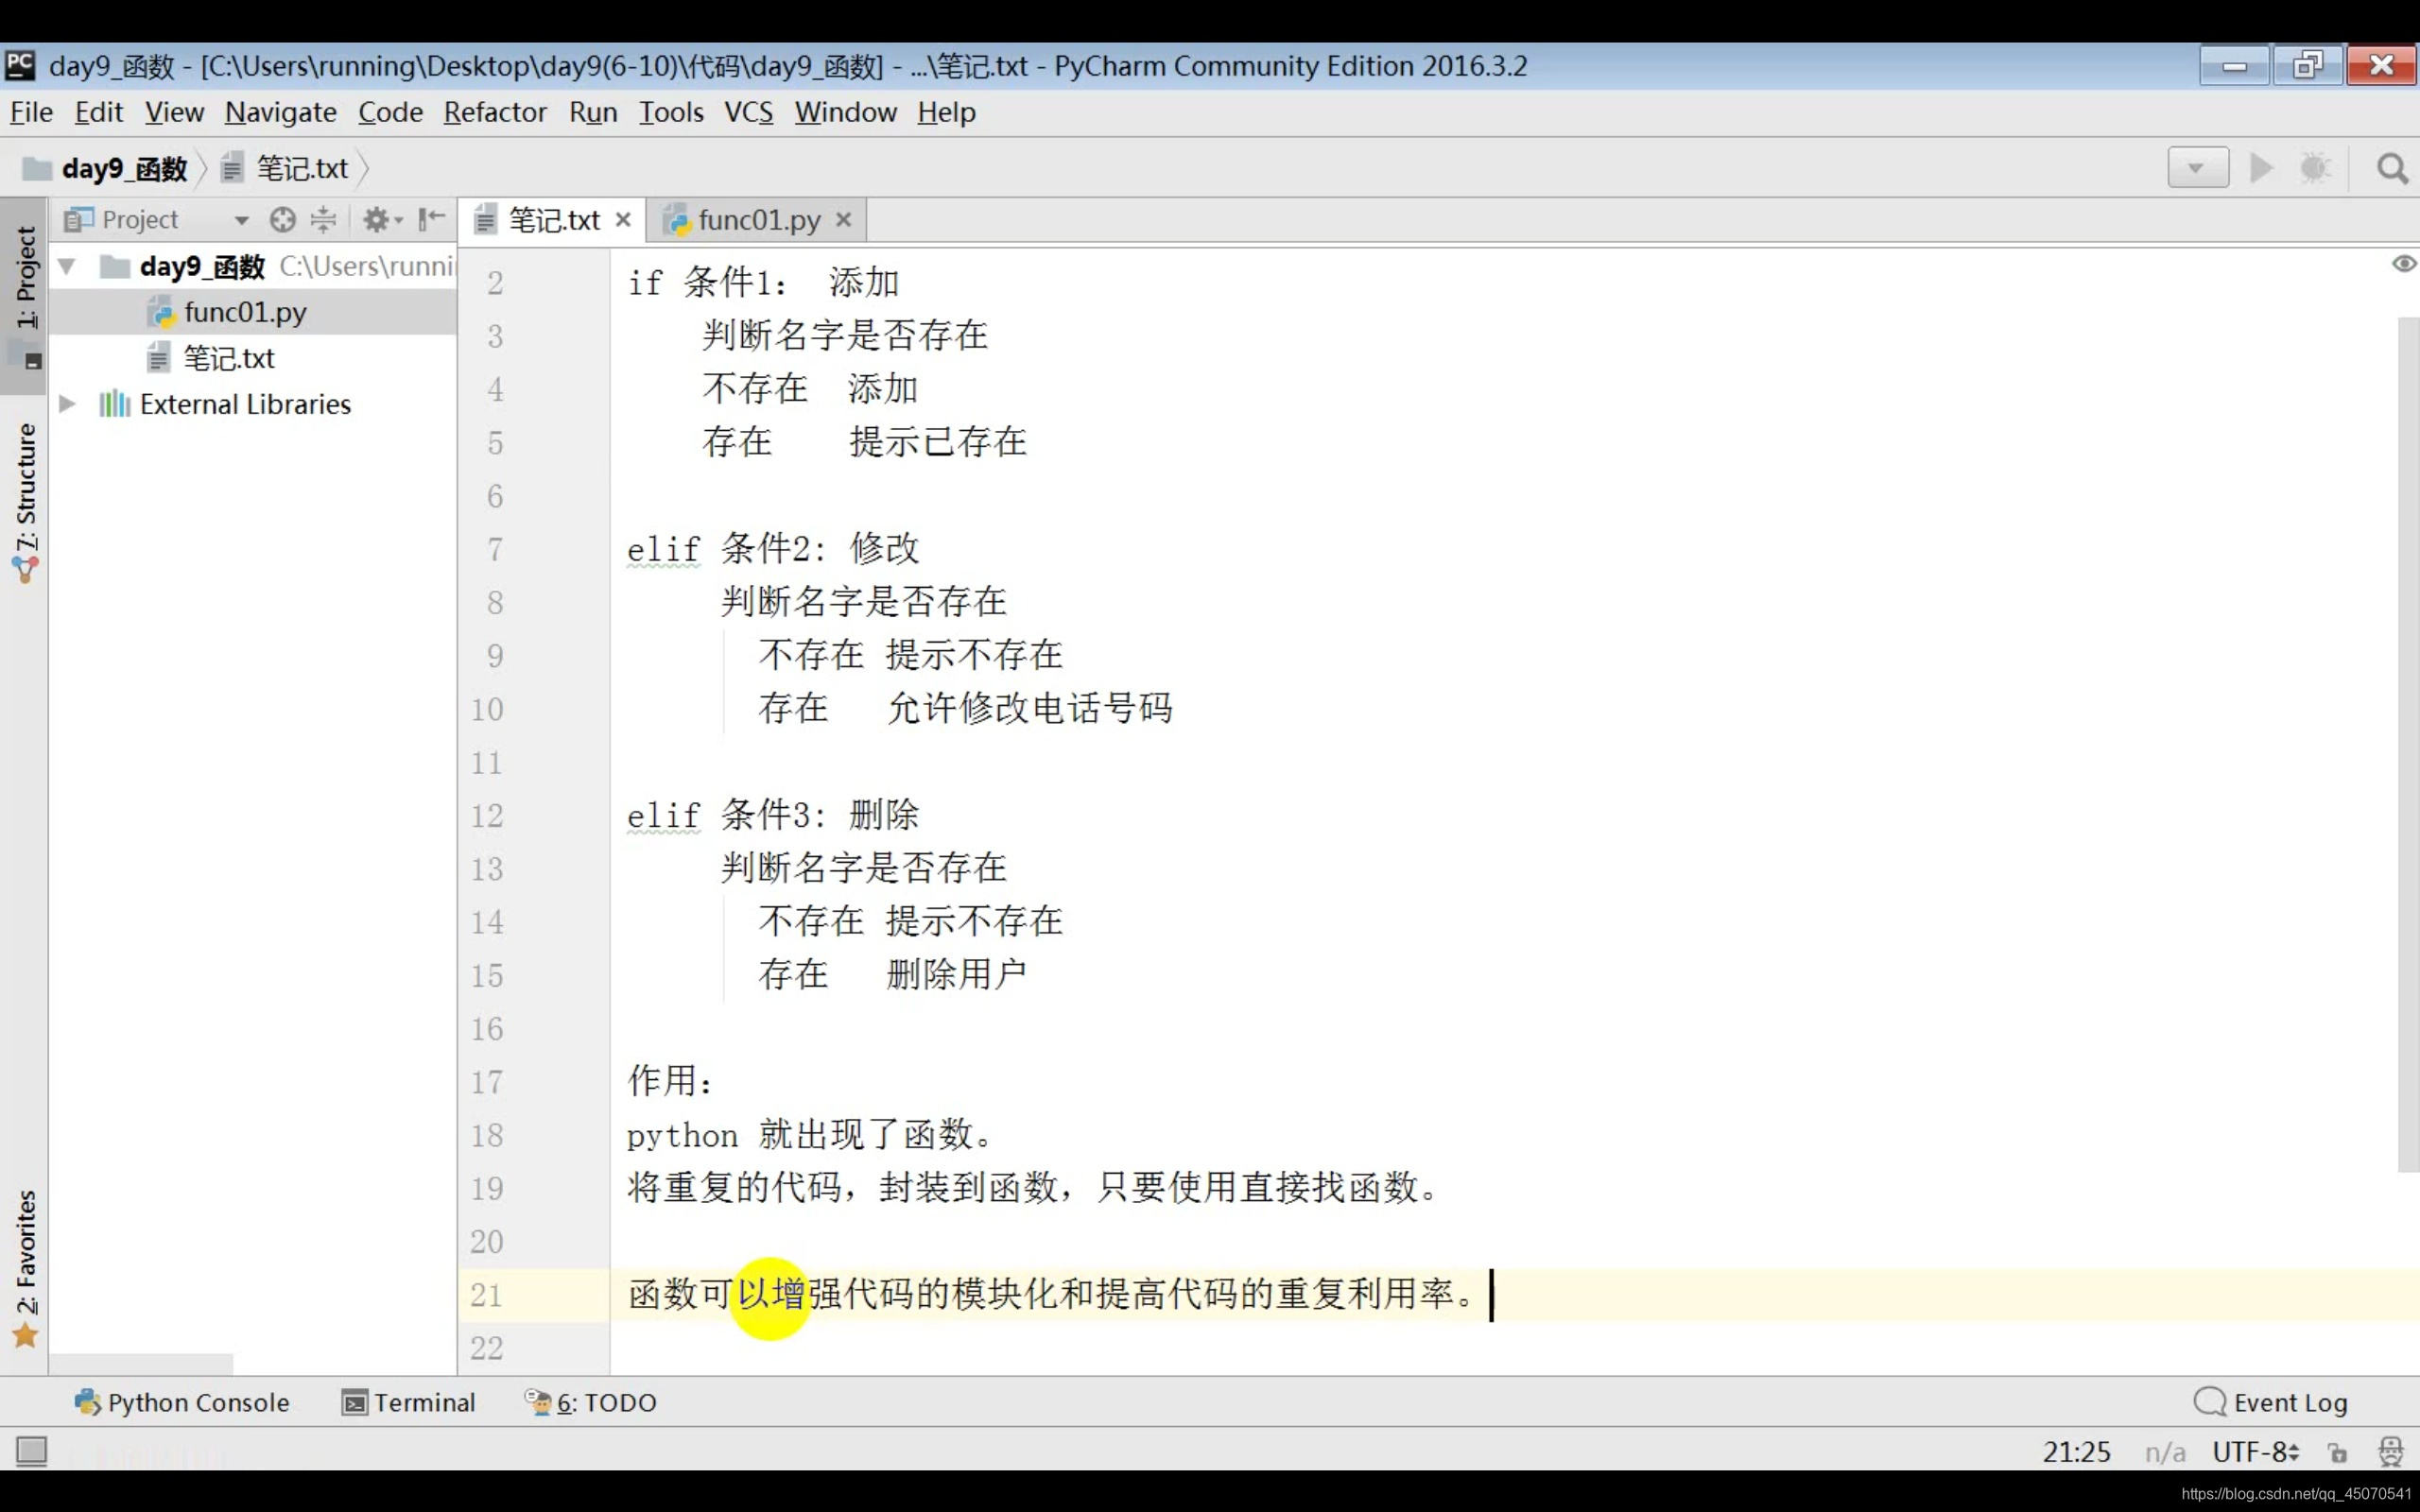
Task: Click Collapse All icon in Project panel
Action: tap(323, 219)
